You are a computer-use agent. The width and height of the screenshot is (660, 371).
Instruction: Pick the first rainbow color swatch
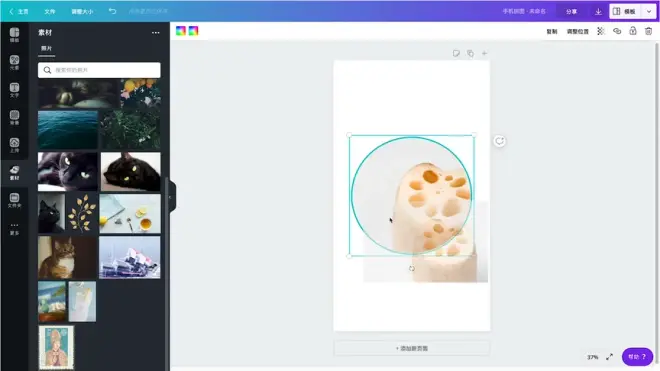(181, 31)
